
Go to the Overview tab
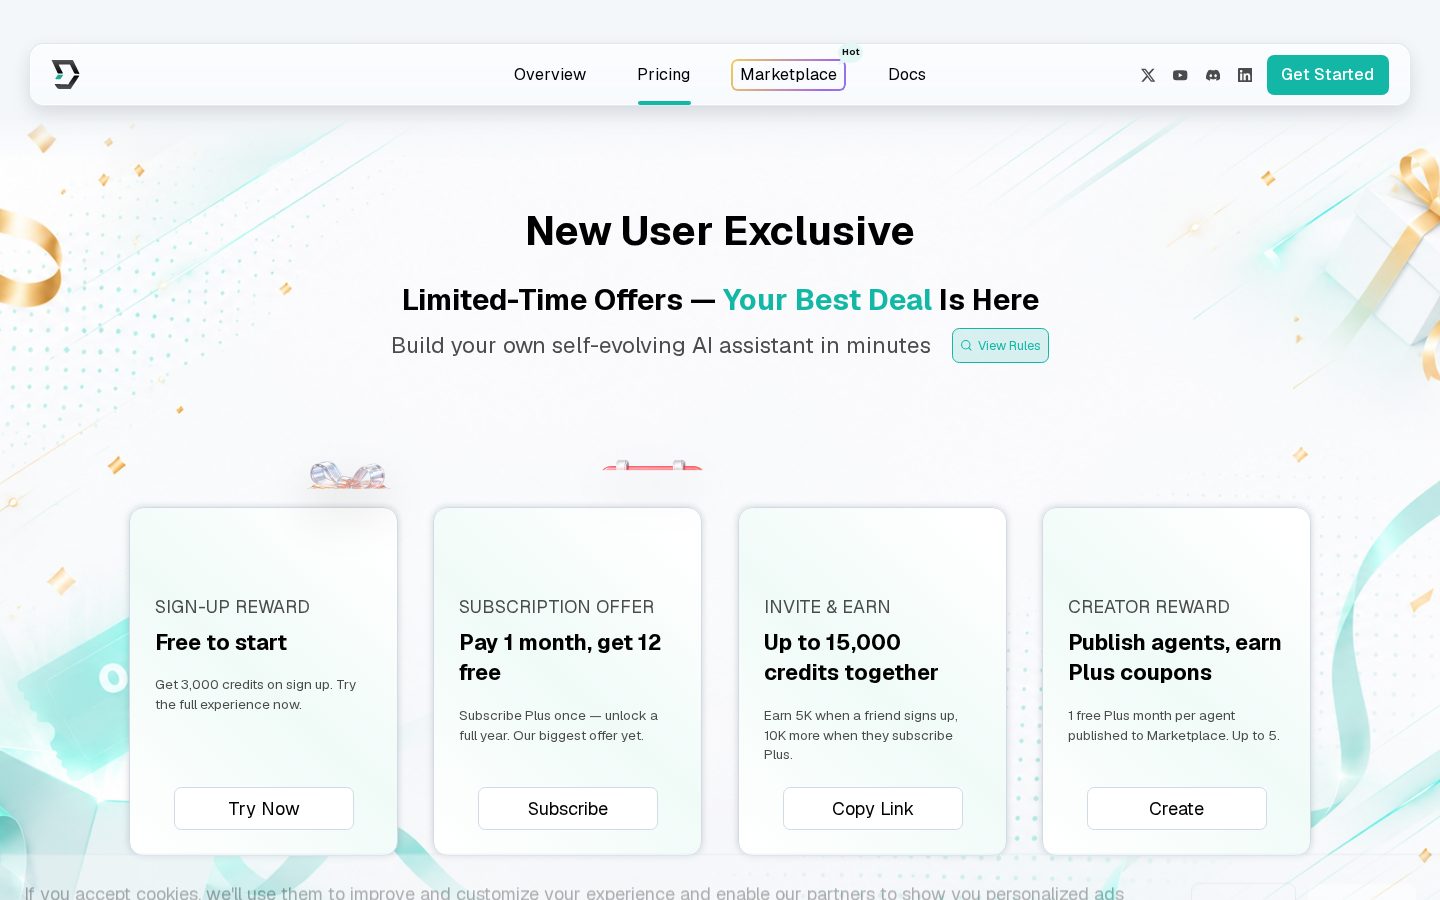[x=550, y=74]
